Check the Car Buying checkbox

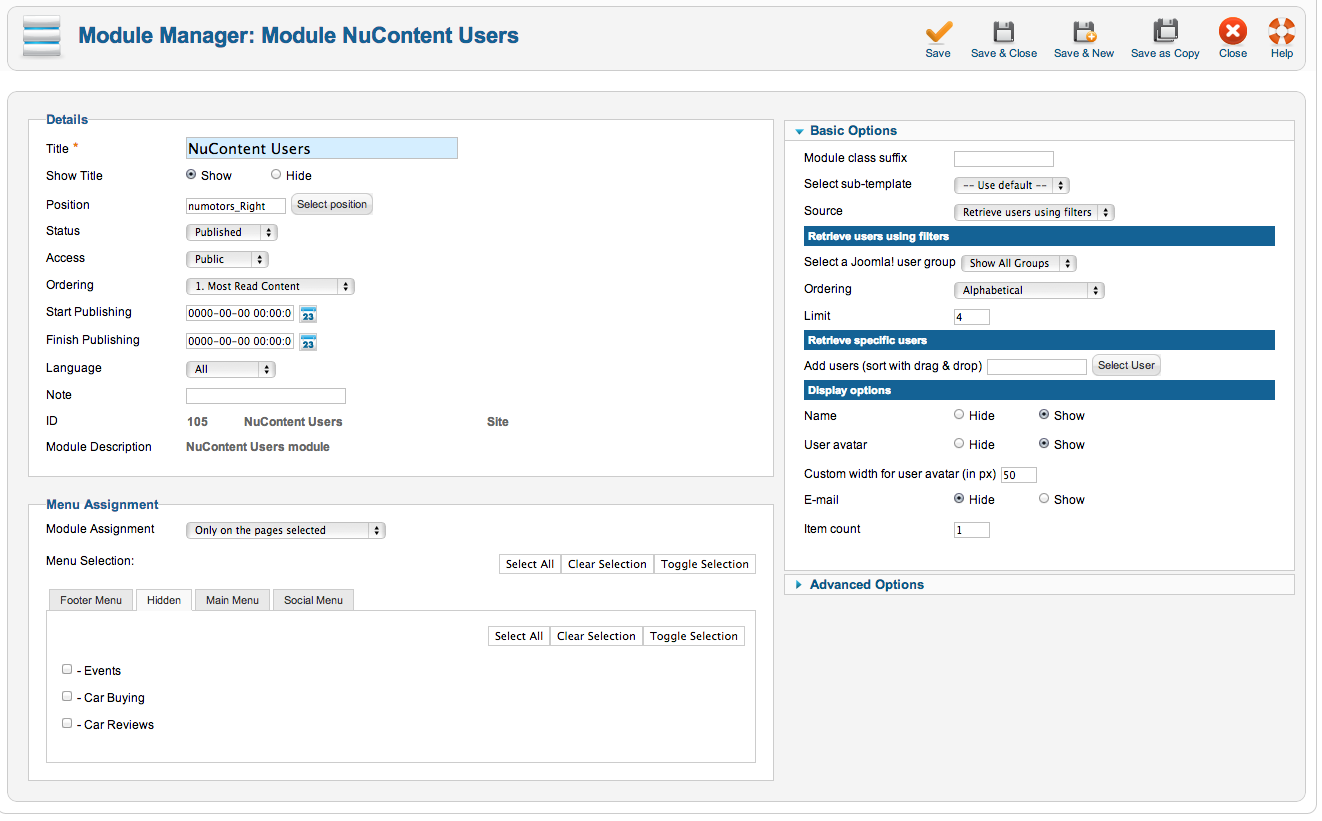(x=67, y=696)
